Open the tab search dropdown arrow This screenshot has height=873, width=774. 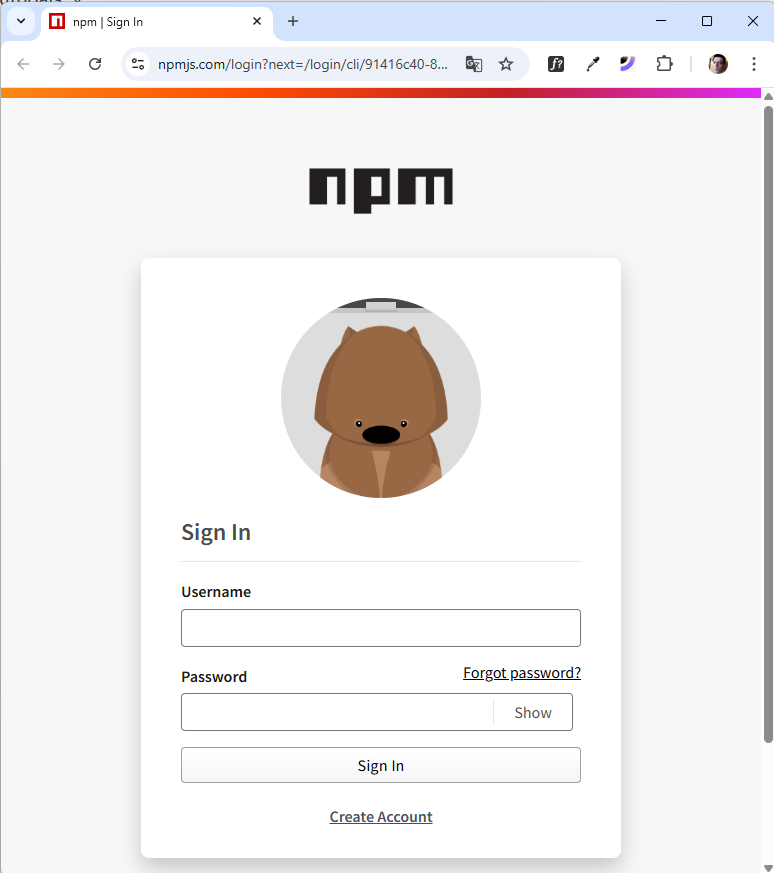pos(20,21)
